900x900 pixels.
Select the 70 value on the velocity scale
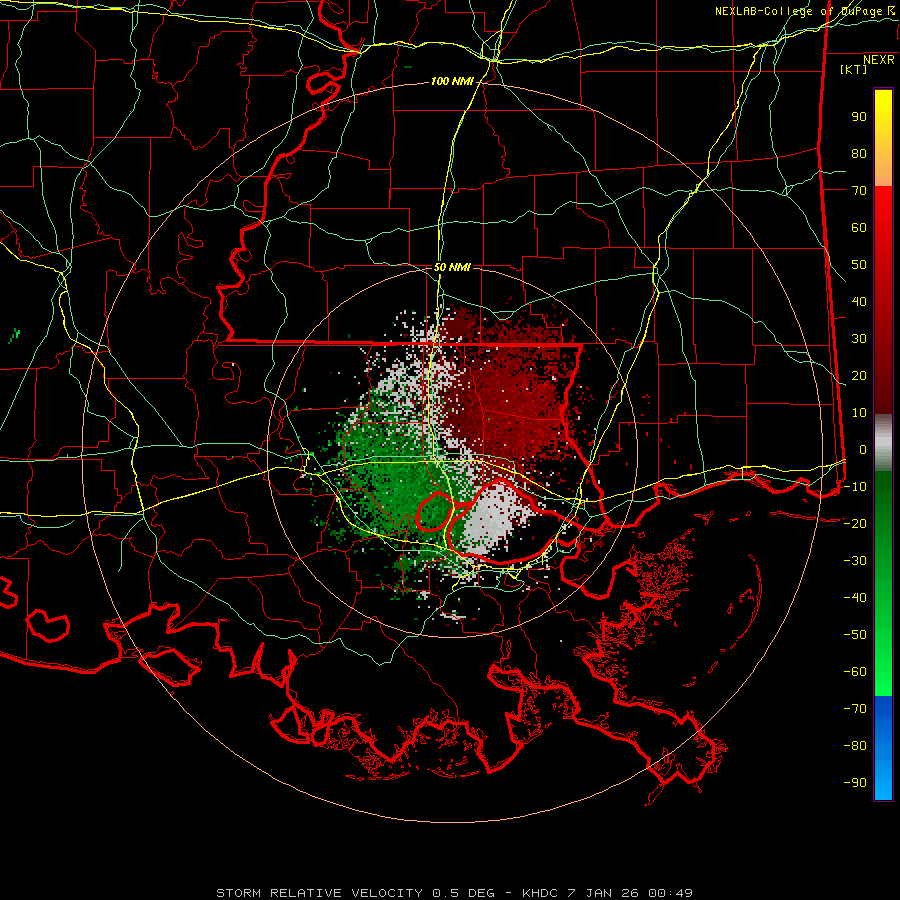click(x=859, y=191)
